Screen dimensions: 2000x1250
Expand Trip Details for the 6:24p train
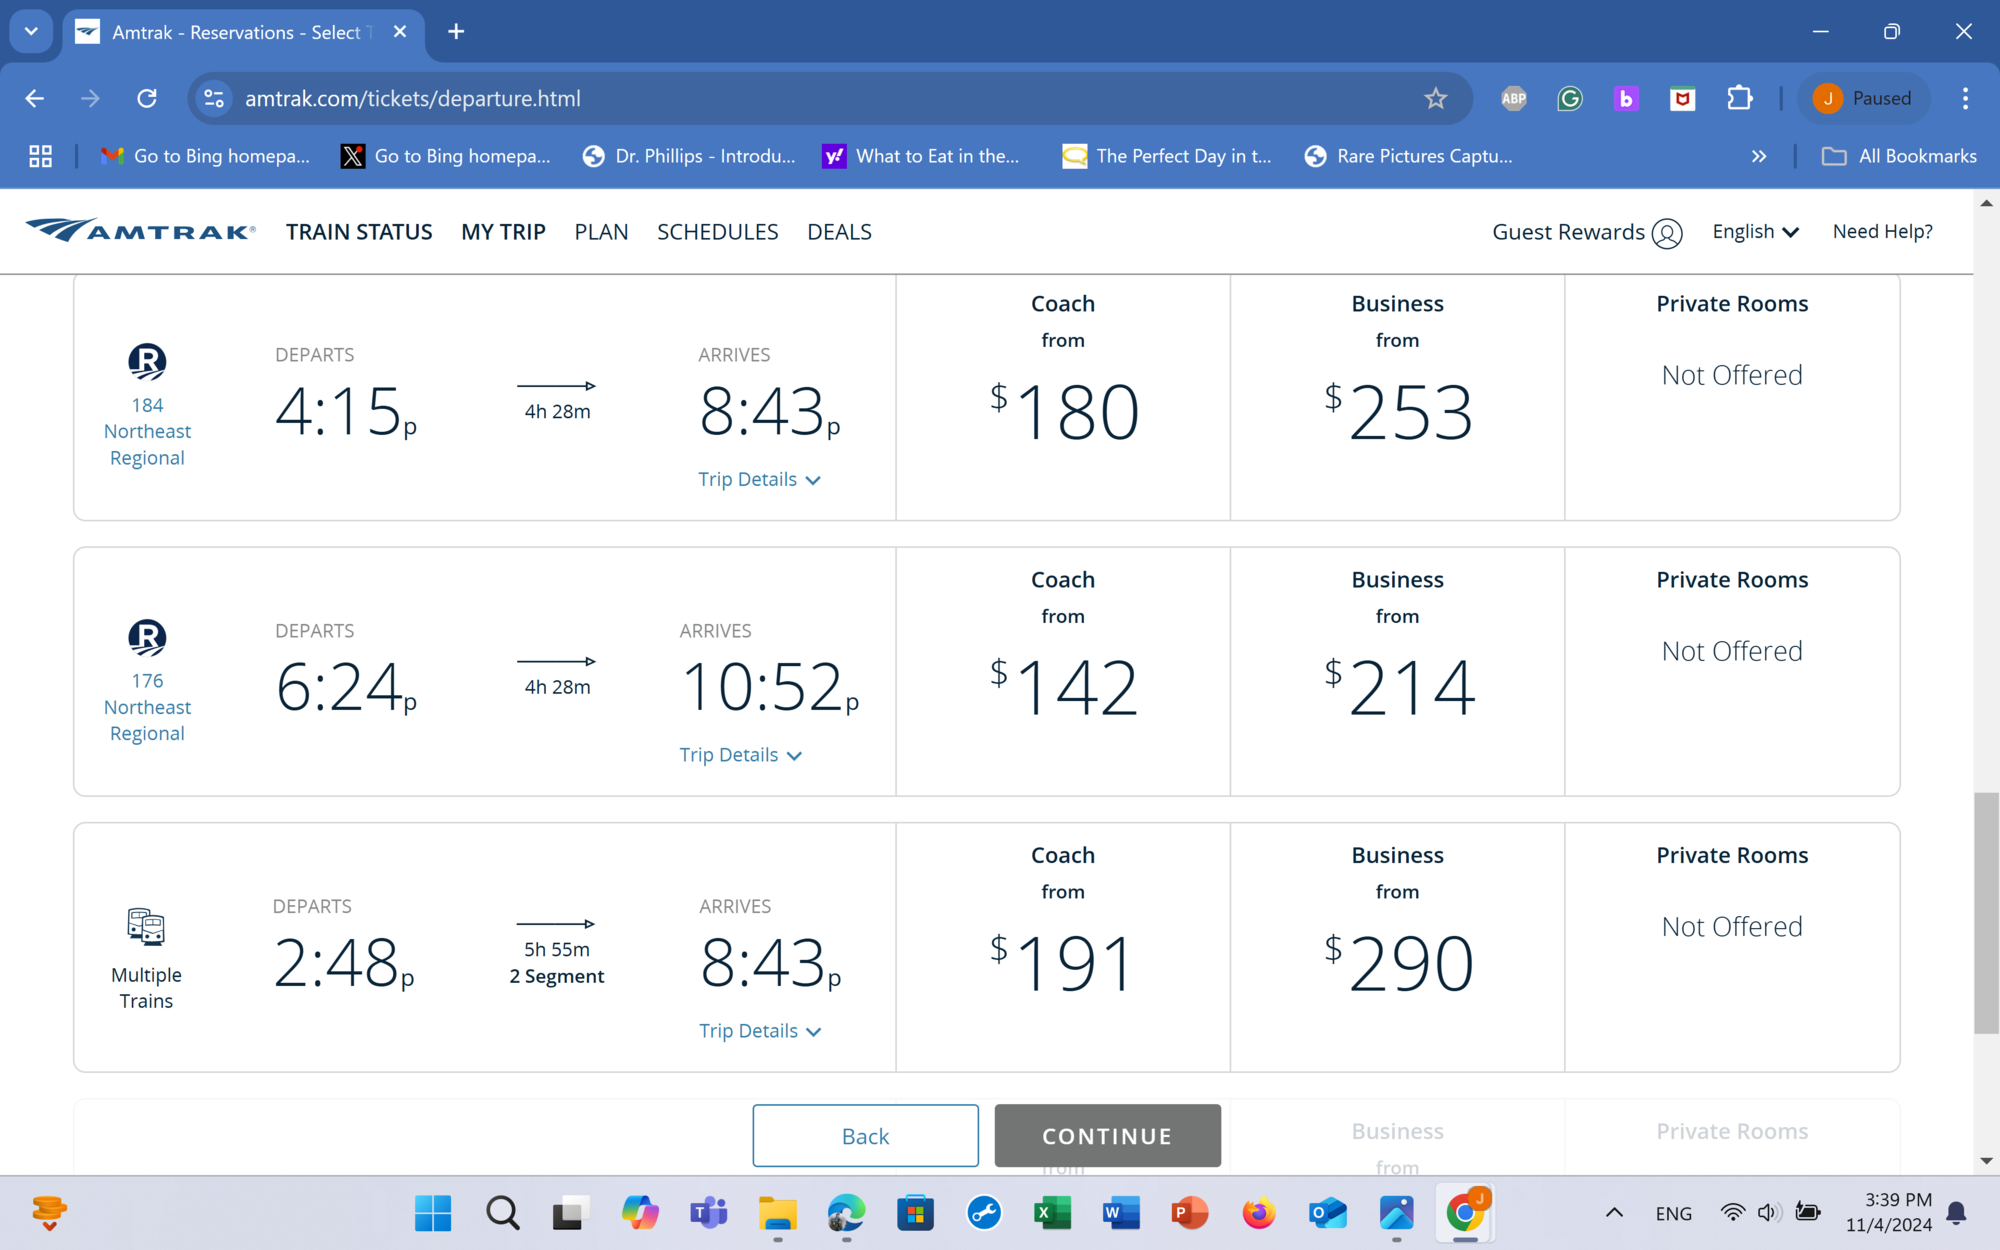pyautogui.click(x=740, y=756)
